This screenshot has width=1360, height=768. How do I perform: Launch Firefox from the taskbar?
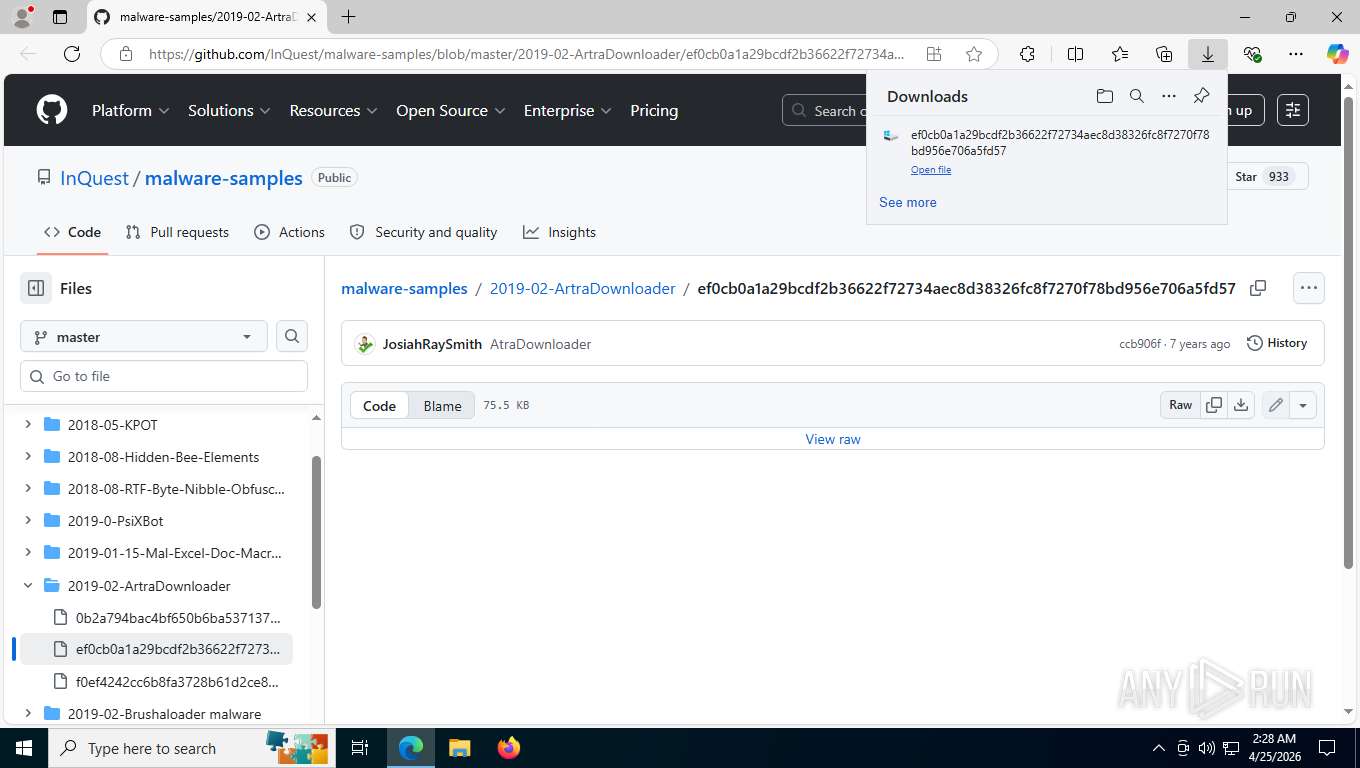(x=509, y=748)
